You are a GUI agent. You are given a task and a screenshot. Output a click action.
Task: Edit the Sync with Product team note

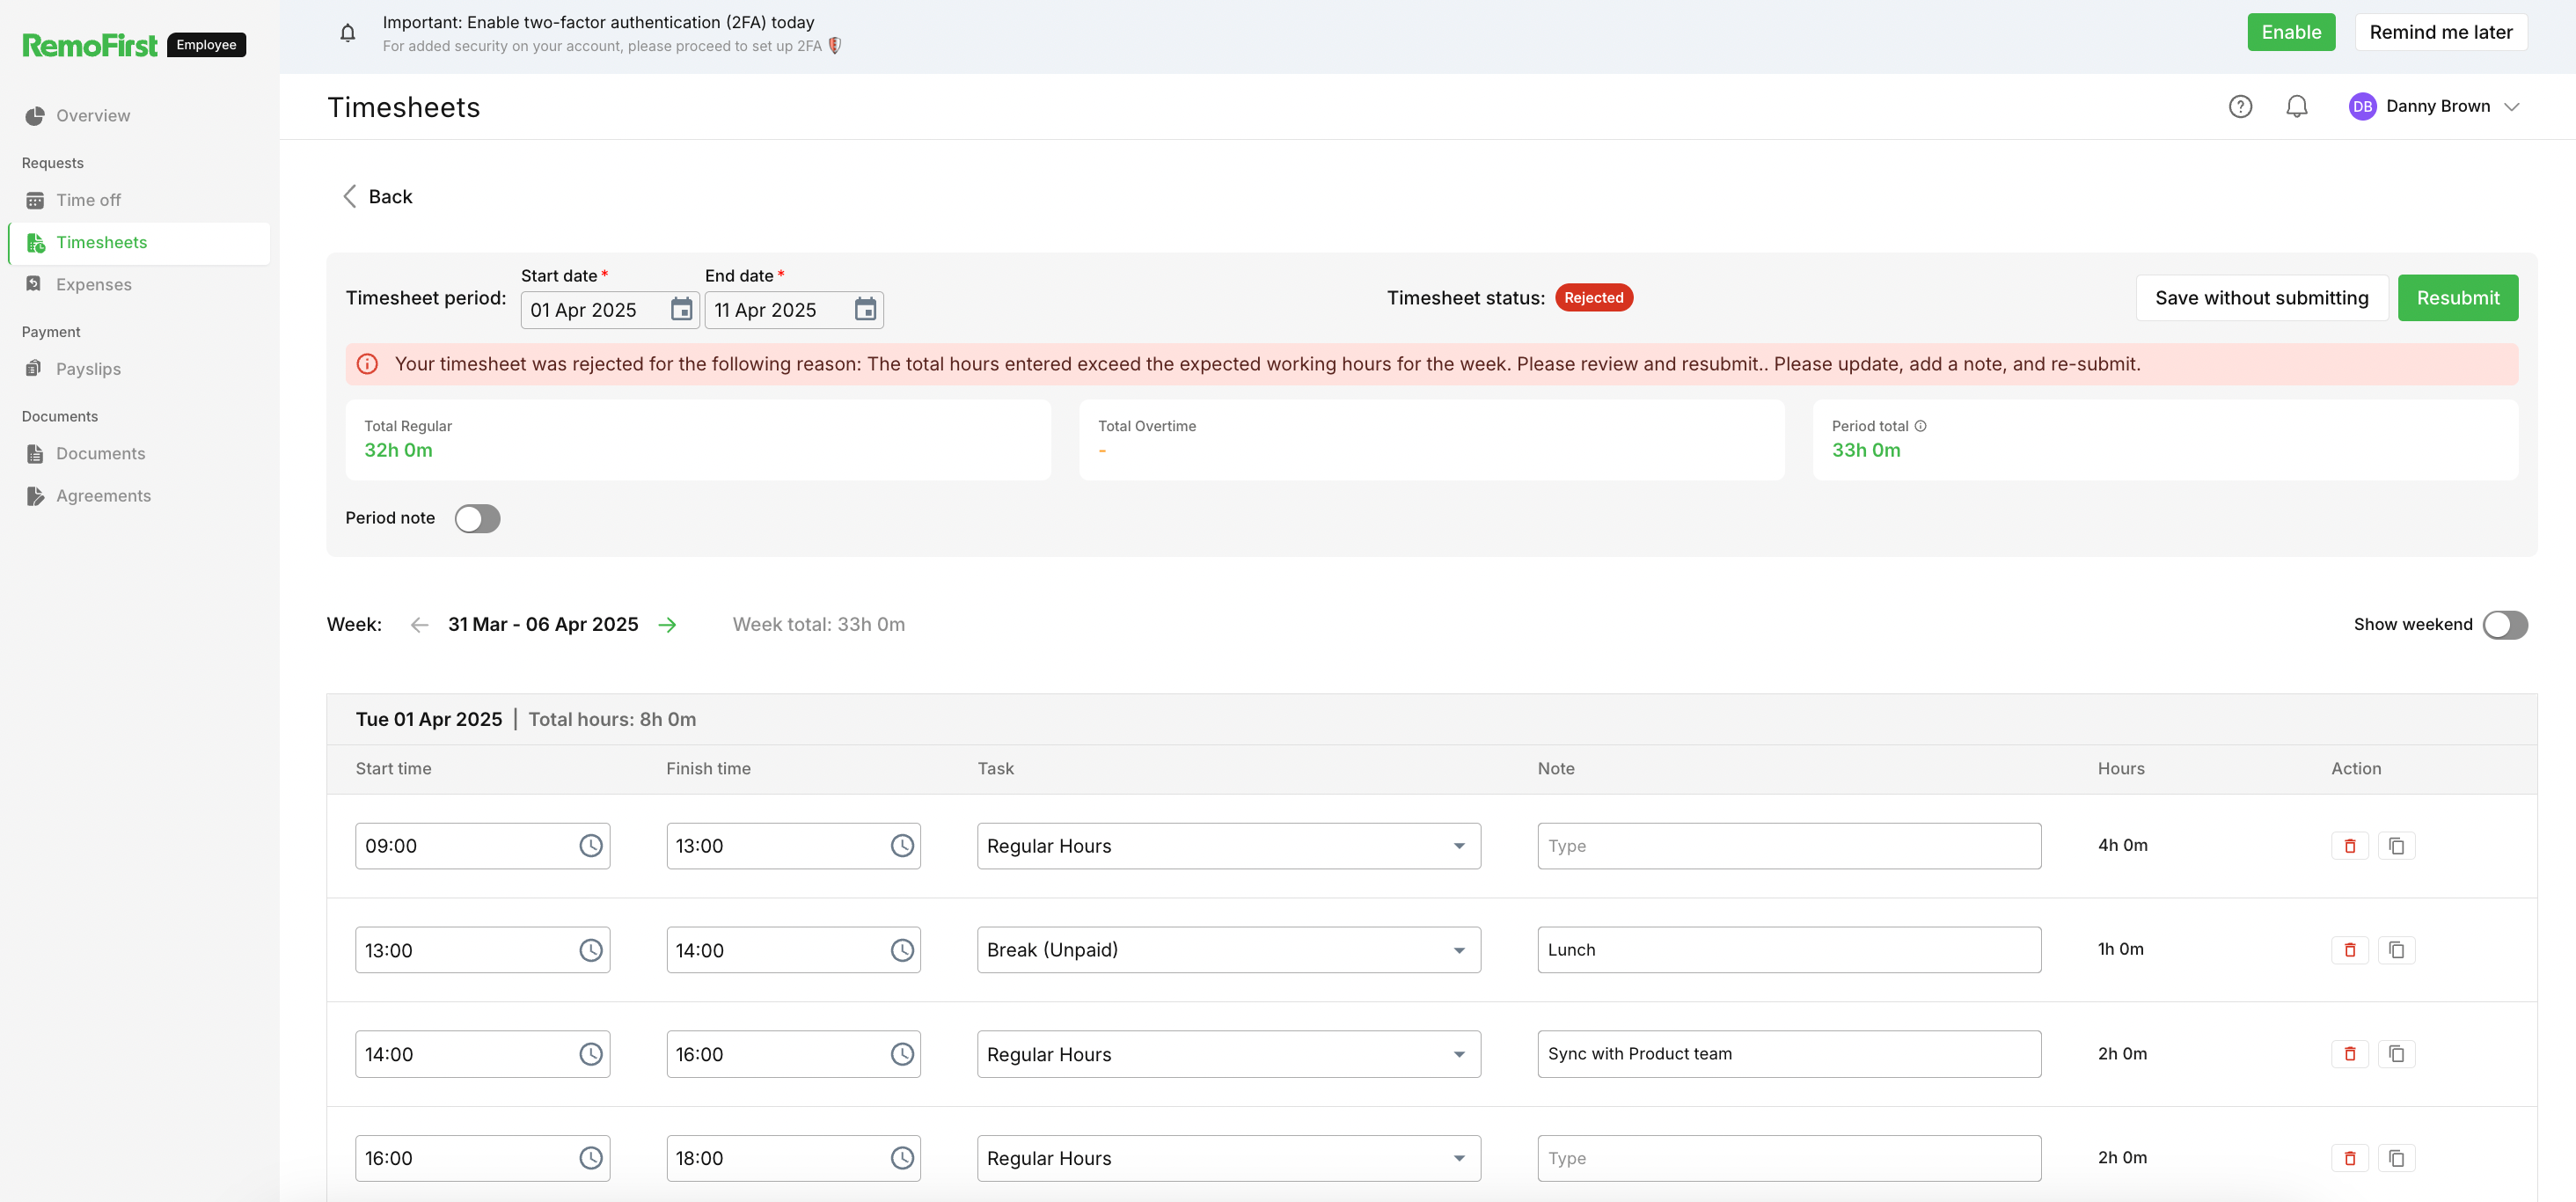1789,1054
